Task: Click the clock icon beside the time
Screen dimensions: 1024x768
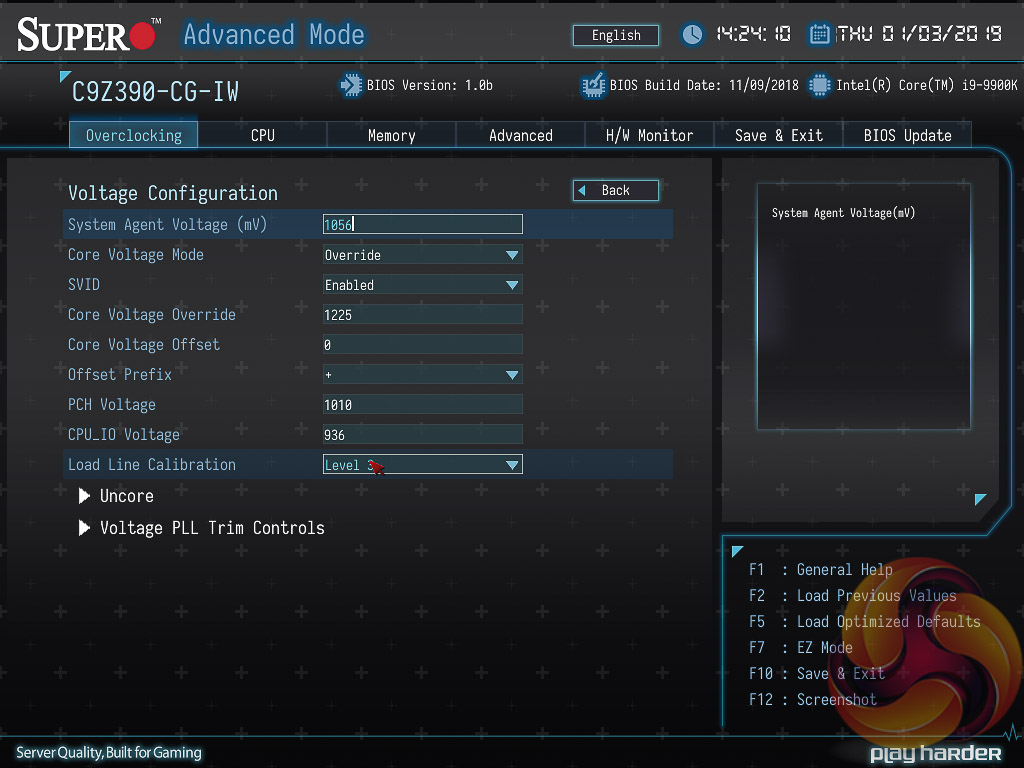Action: click(692, 35)
